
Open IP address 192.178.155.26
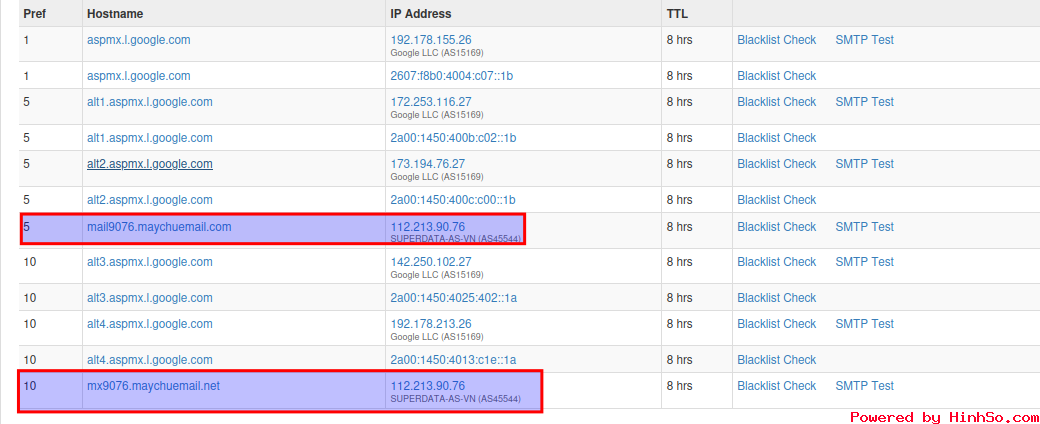[x=430, y=40]
